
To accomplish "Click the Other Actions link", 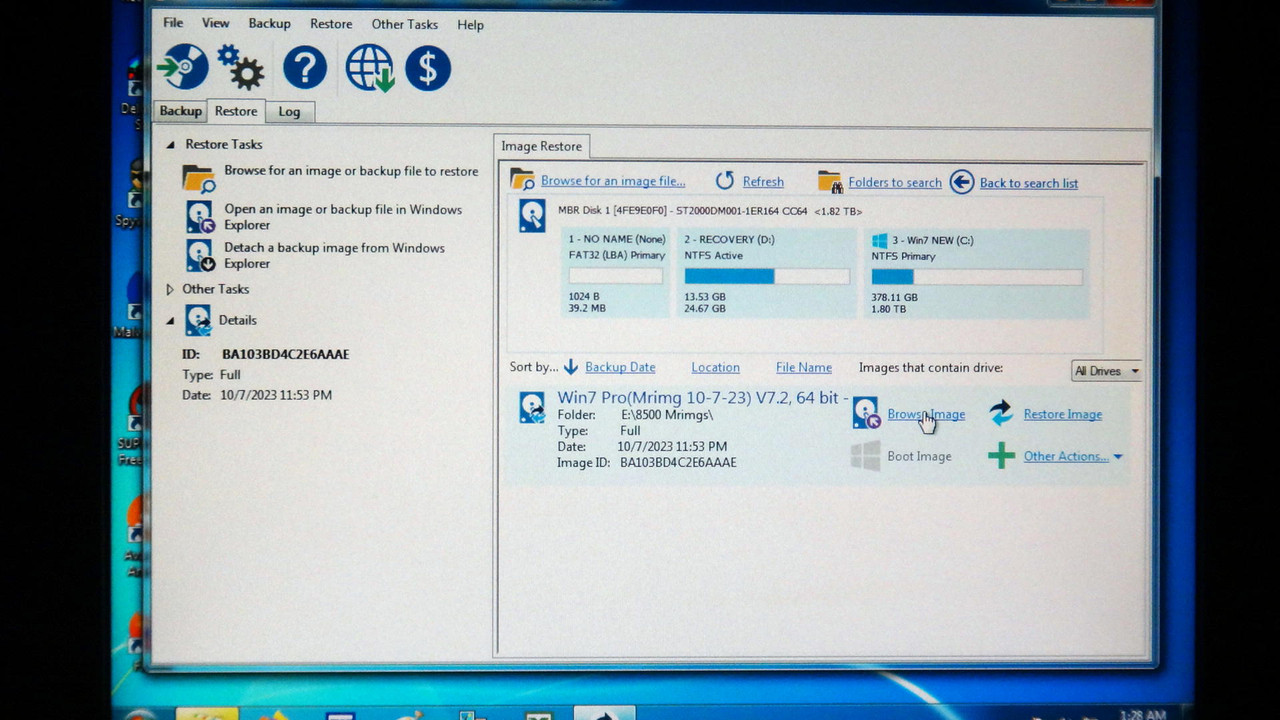I will (1066, 456).
